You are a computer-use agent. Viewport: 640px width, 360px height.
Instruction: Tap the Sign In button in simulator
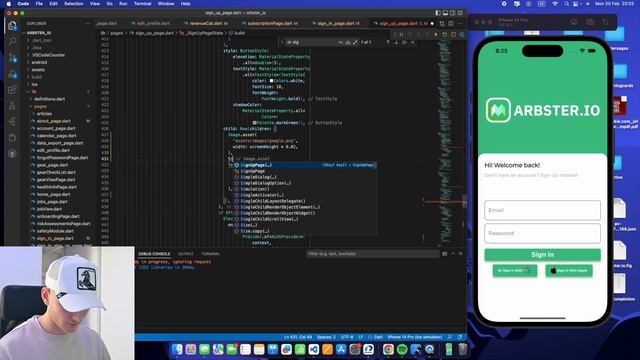(x=542, y=255)
